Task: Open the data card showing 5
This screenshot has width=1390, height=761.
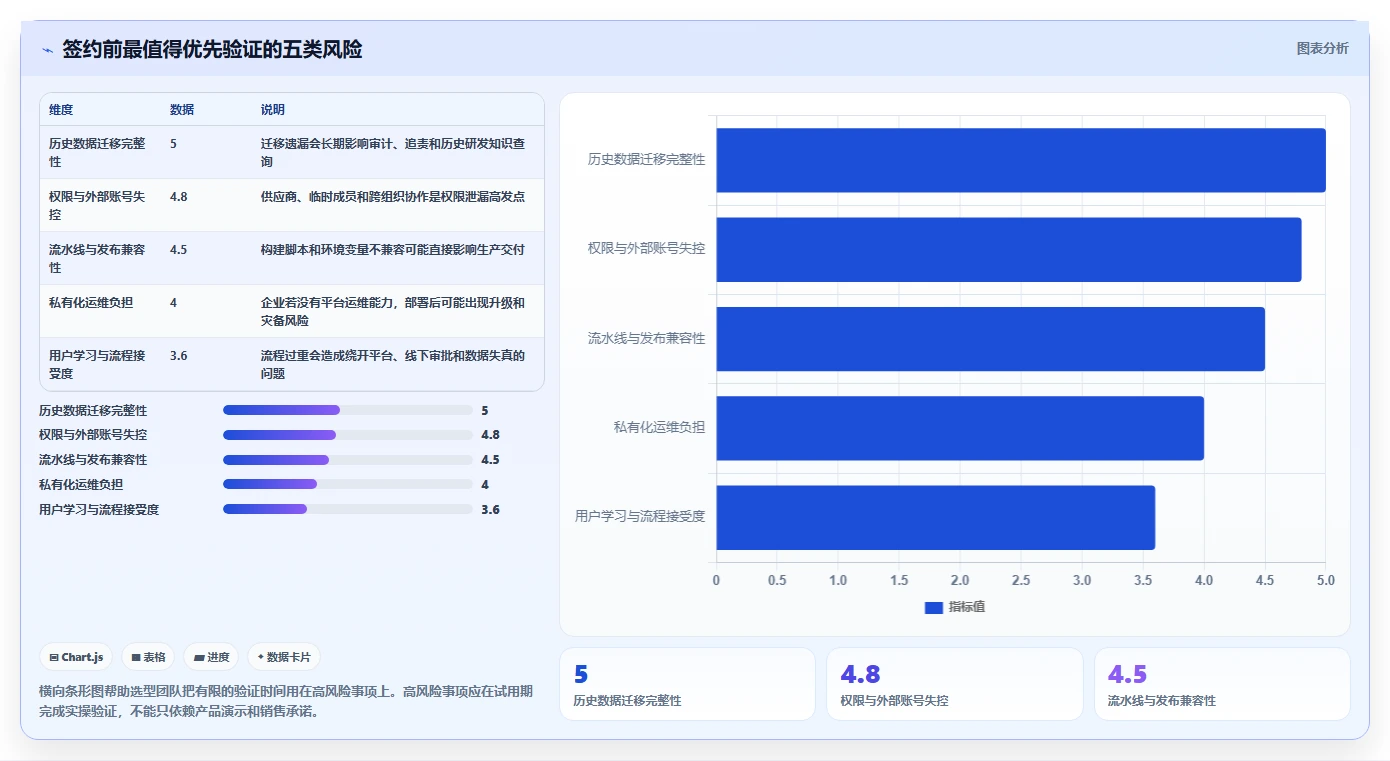Action: tap(687, 684)
